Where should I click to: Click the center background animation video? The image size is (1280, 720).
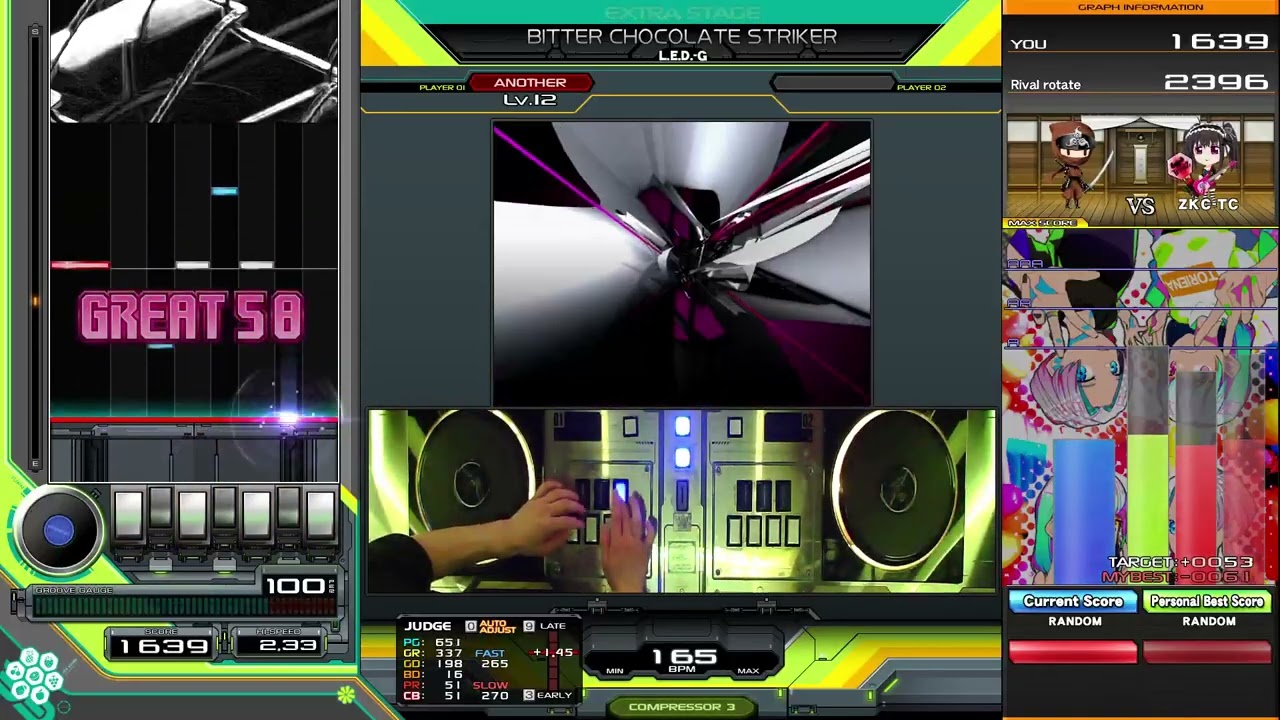pos(681,263)
